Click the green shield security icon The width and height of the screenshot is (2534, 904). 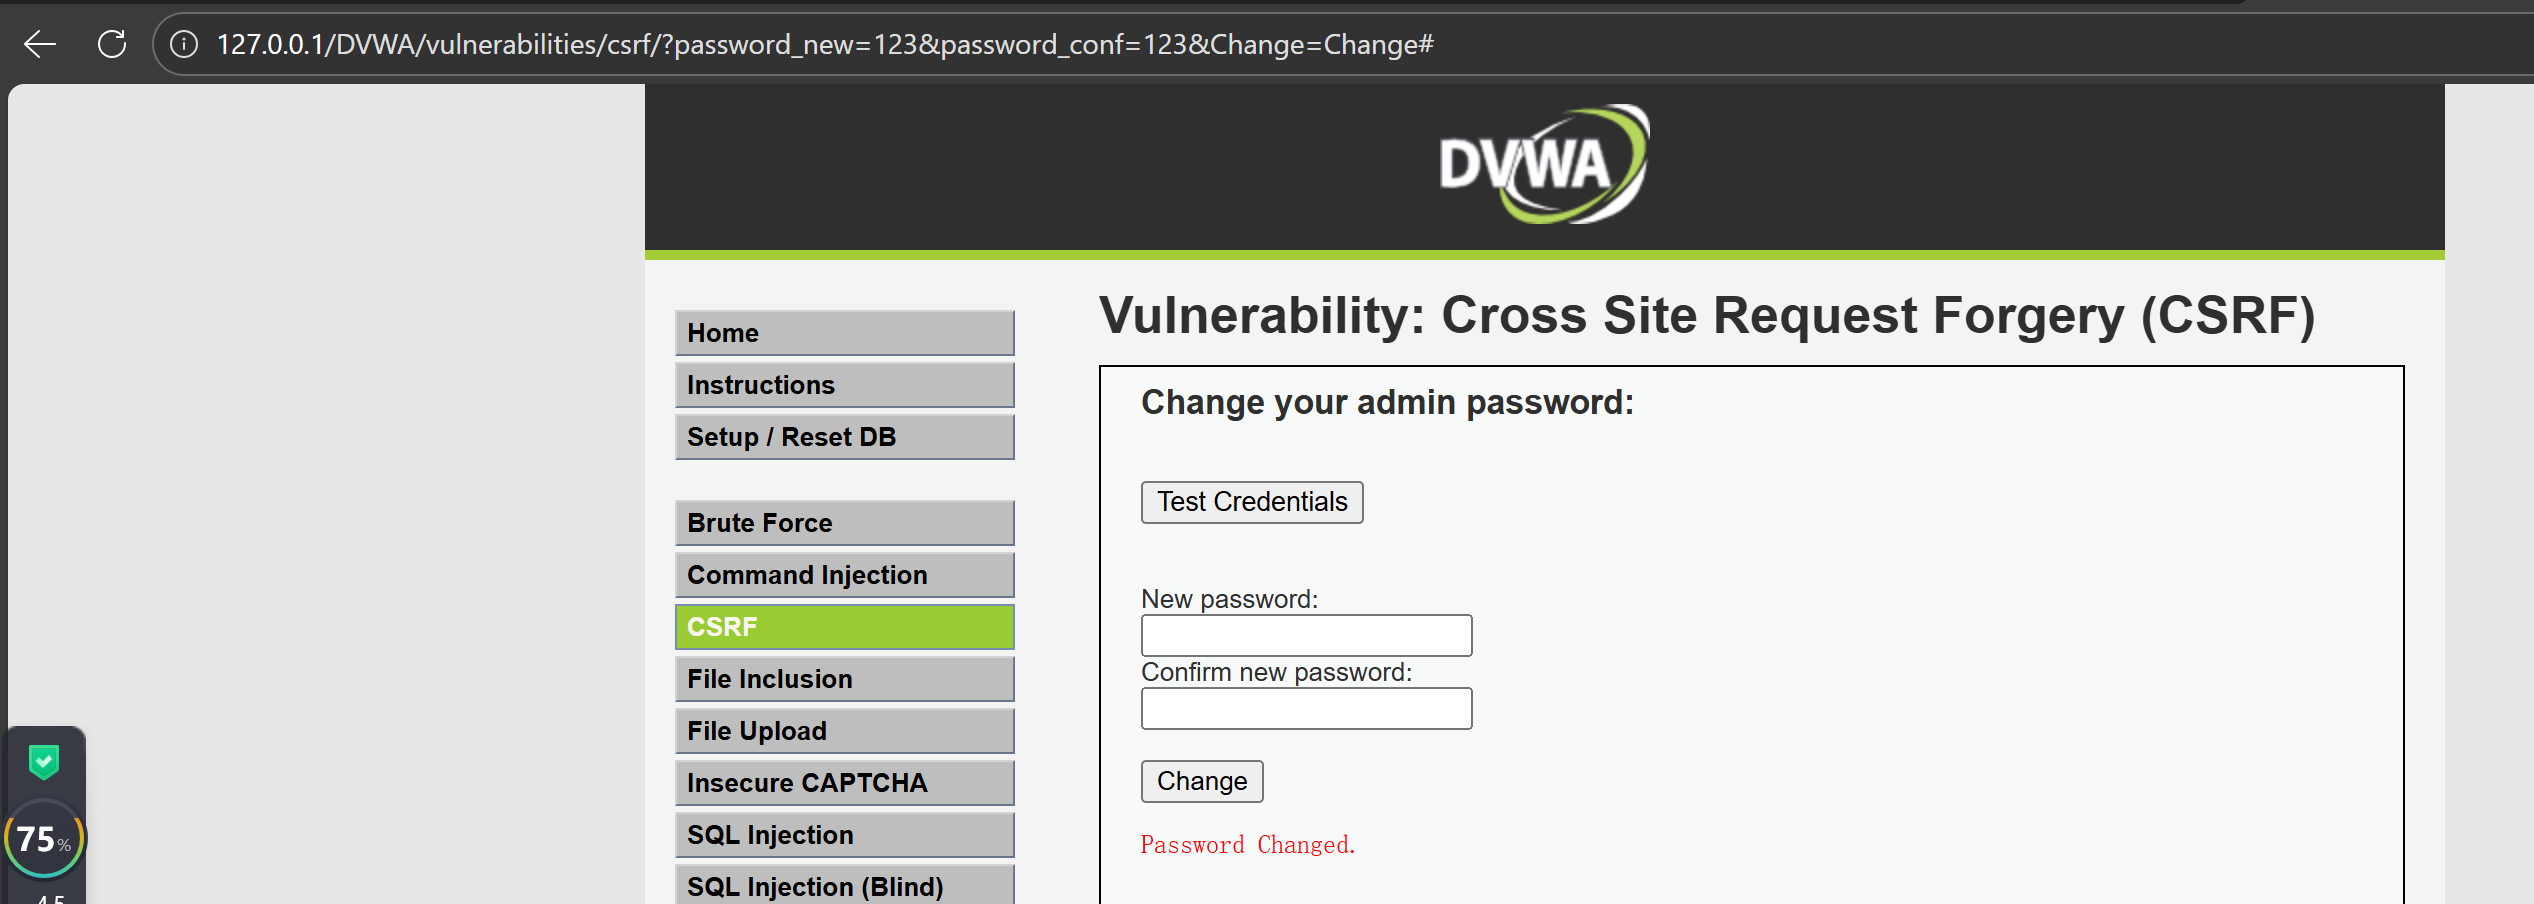pyautogui.click(x=44, y=762)
